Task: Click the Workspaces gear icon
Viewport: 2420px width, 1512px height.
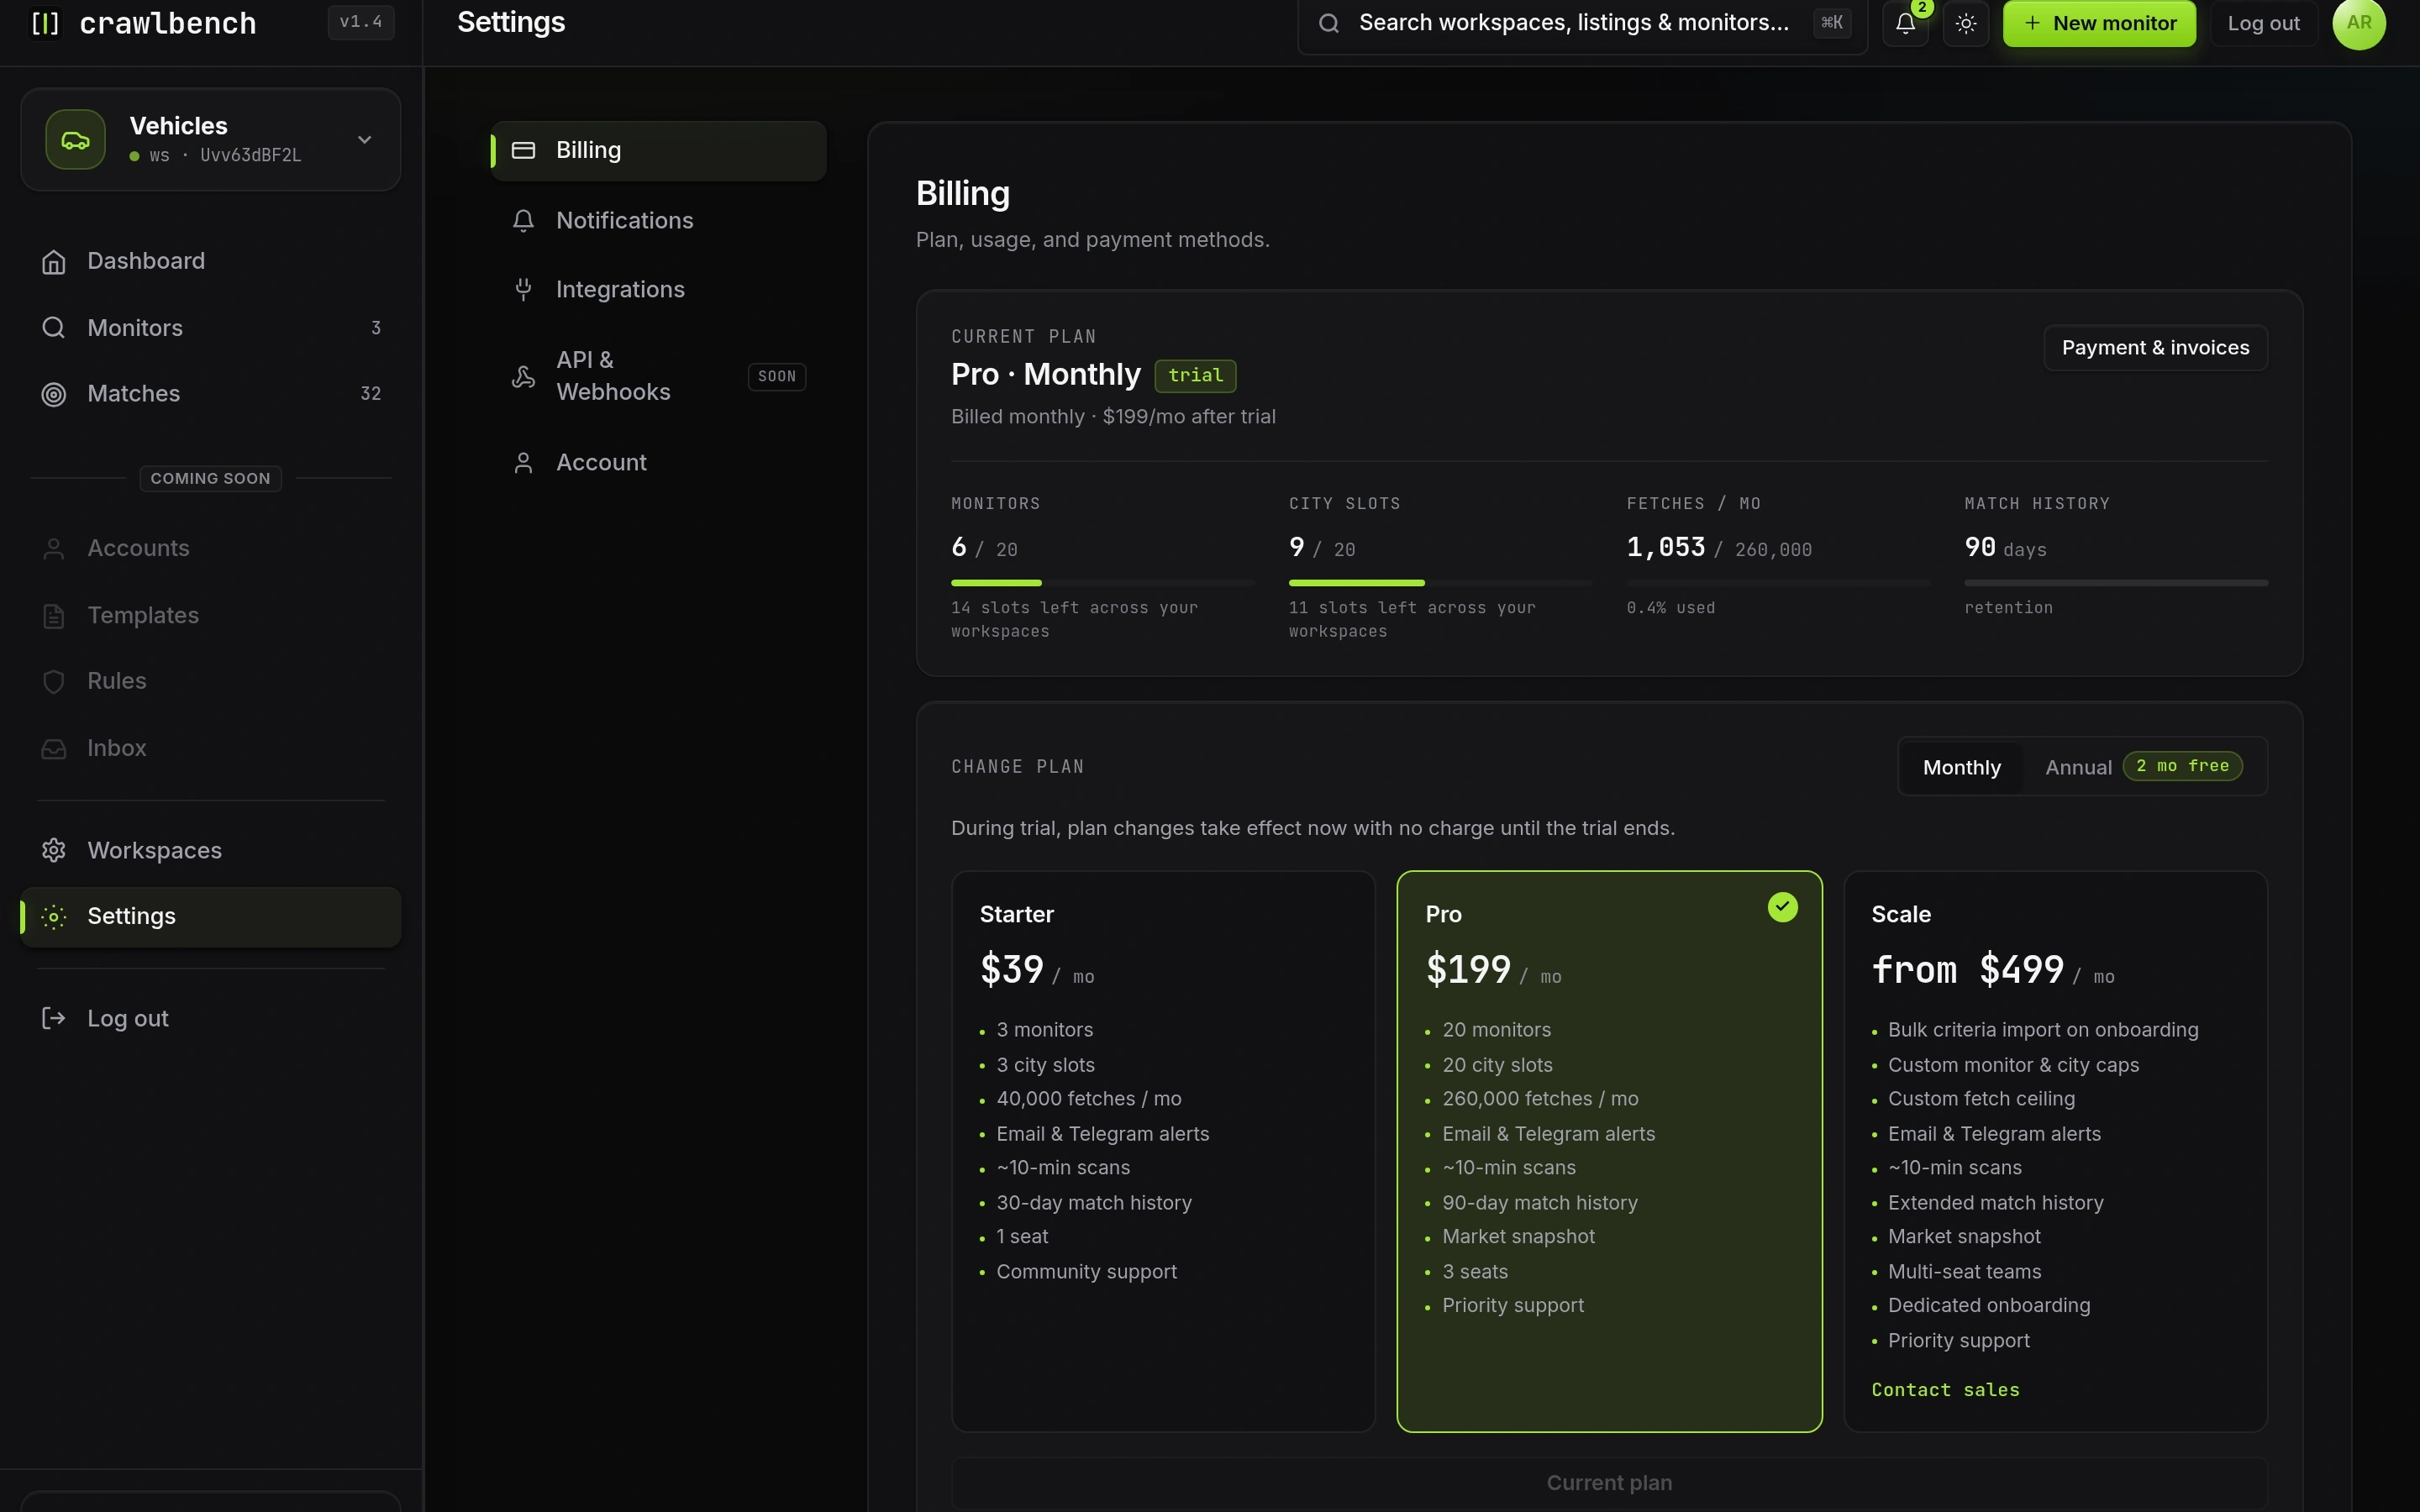Action: [x=54, y=850]
